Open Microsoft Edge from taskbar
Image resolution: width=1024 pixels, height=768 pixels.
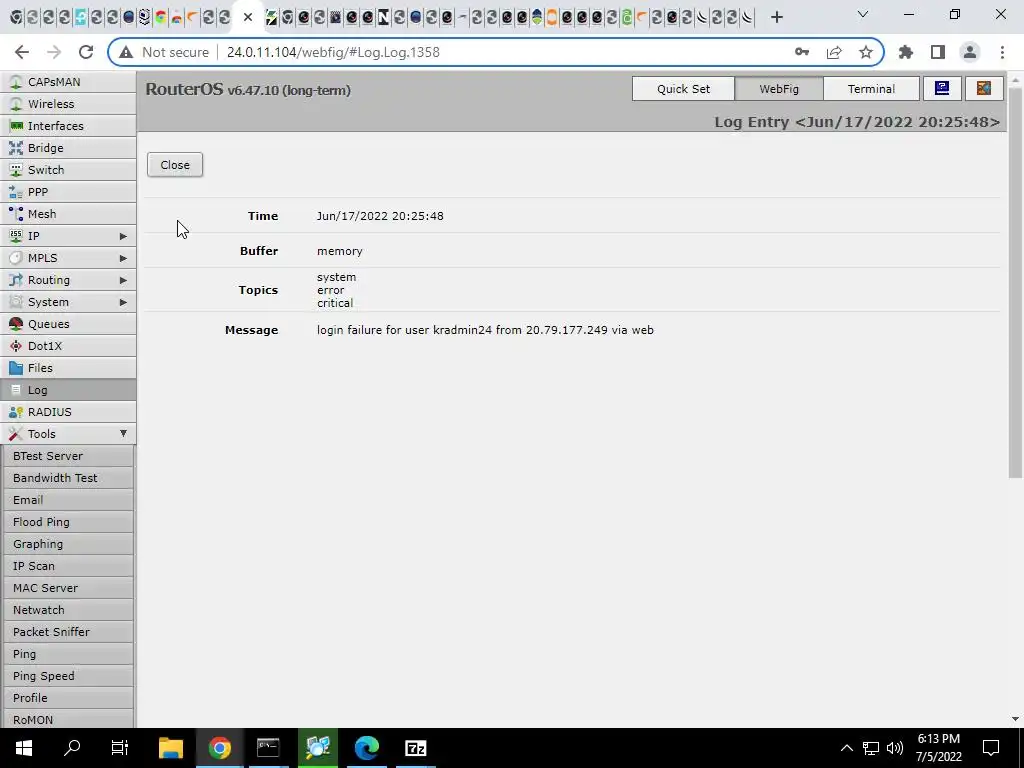[366, 748]
